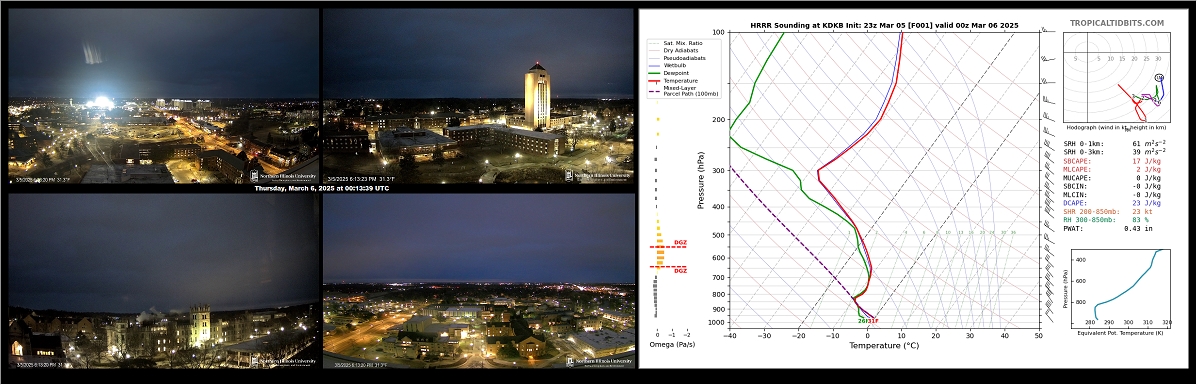
Task: Select the 'SBCAPE: 17 J/kg' row
Action: 1112,161
